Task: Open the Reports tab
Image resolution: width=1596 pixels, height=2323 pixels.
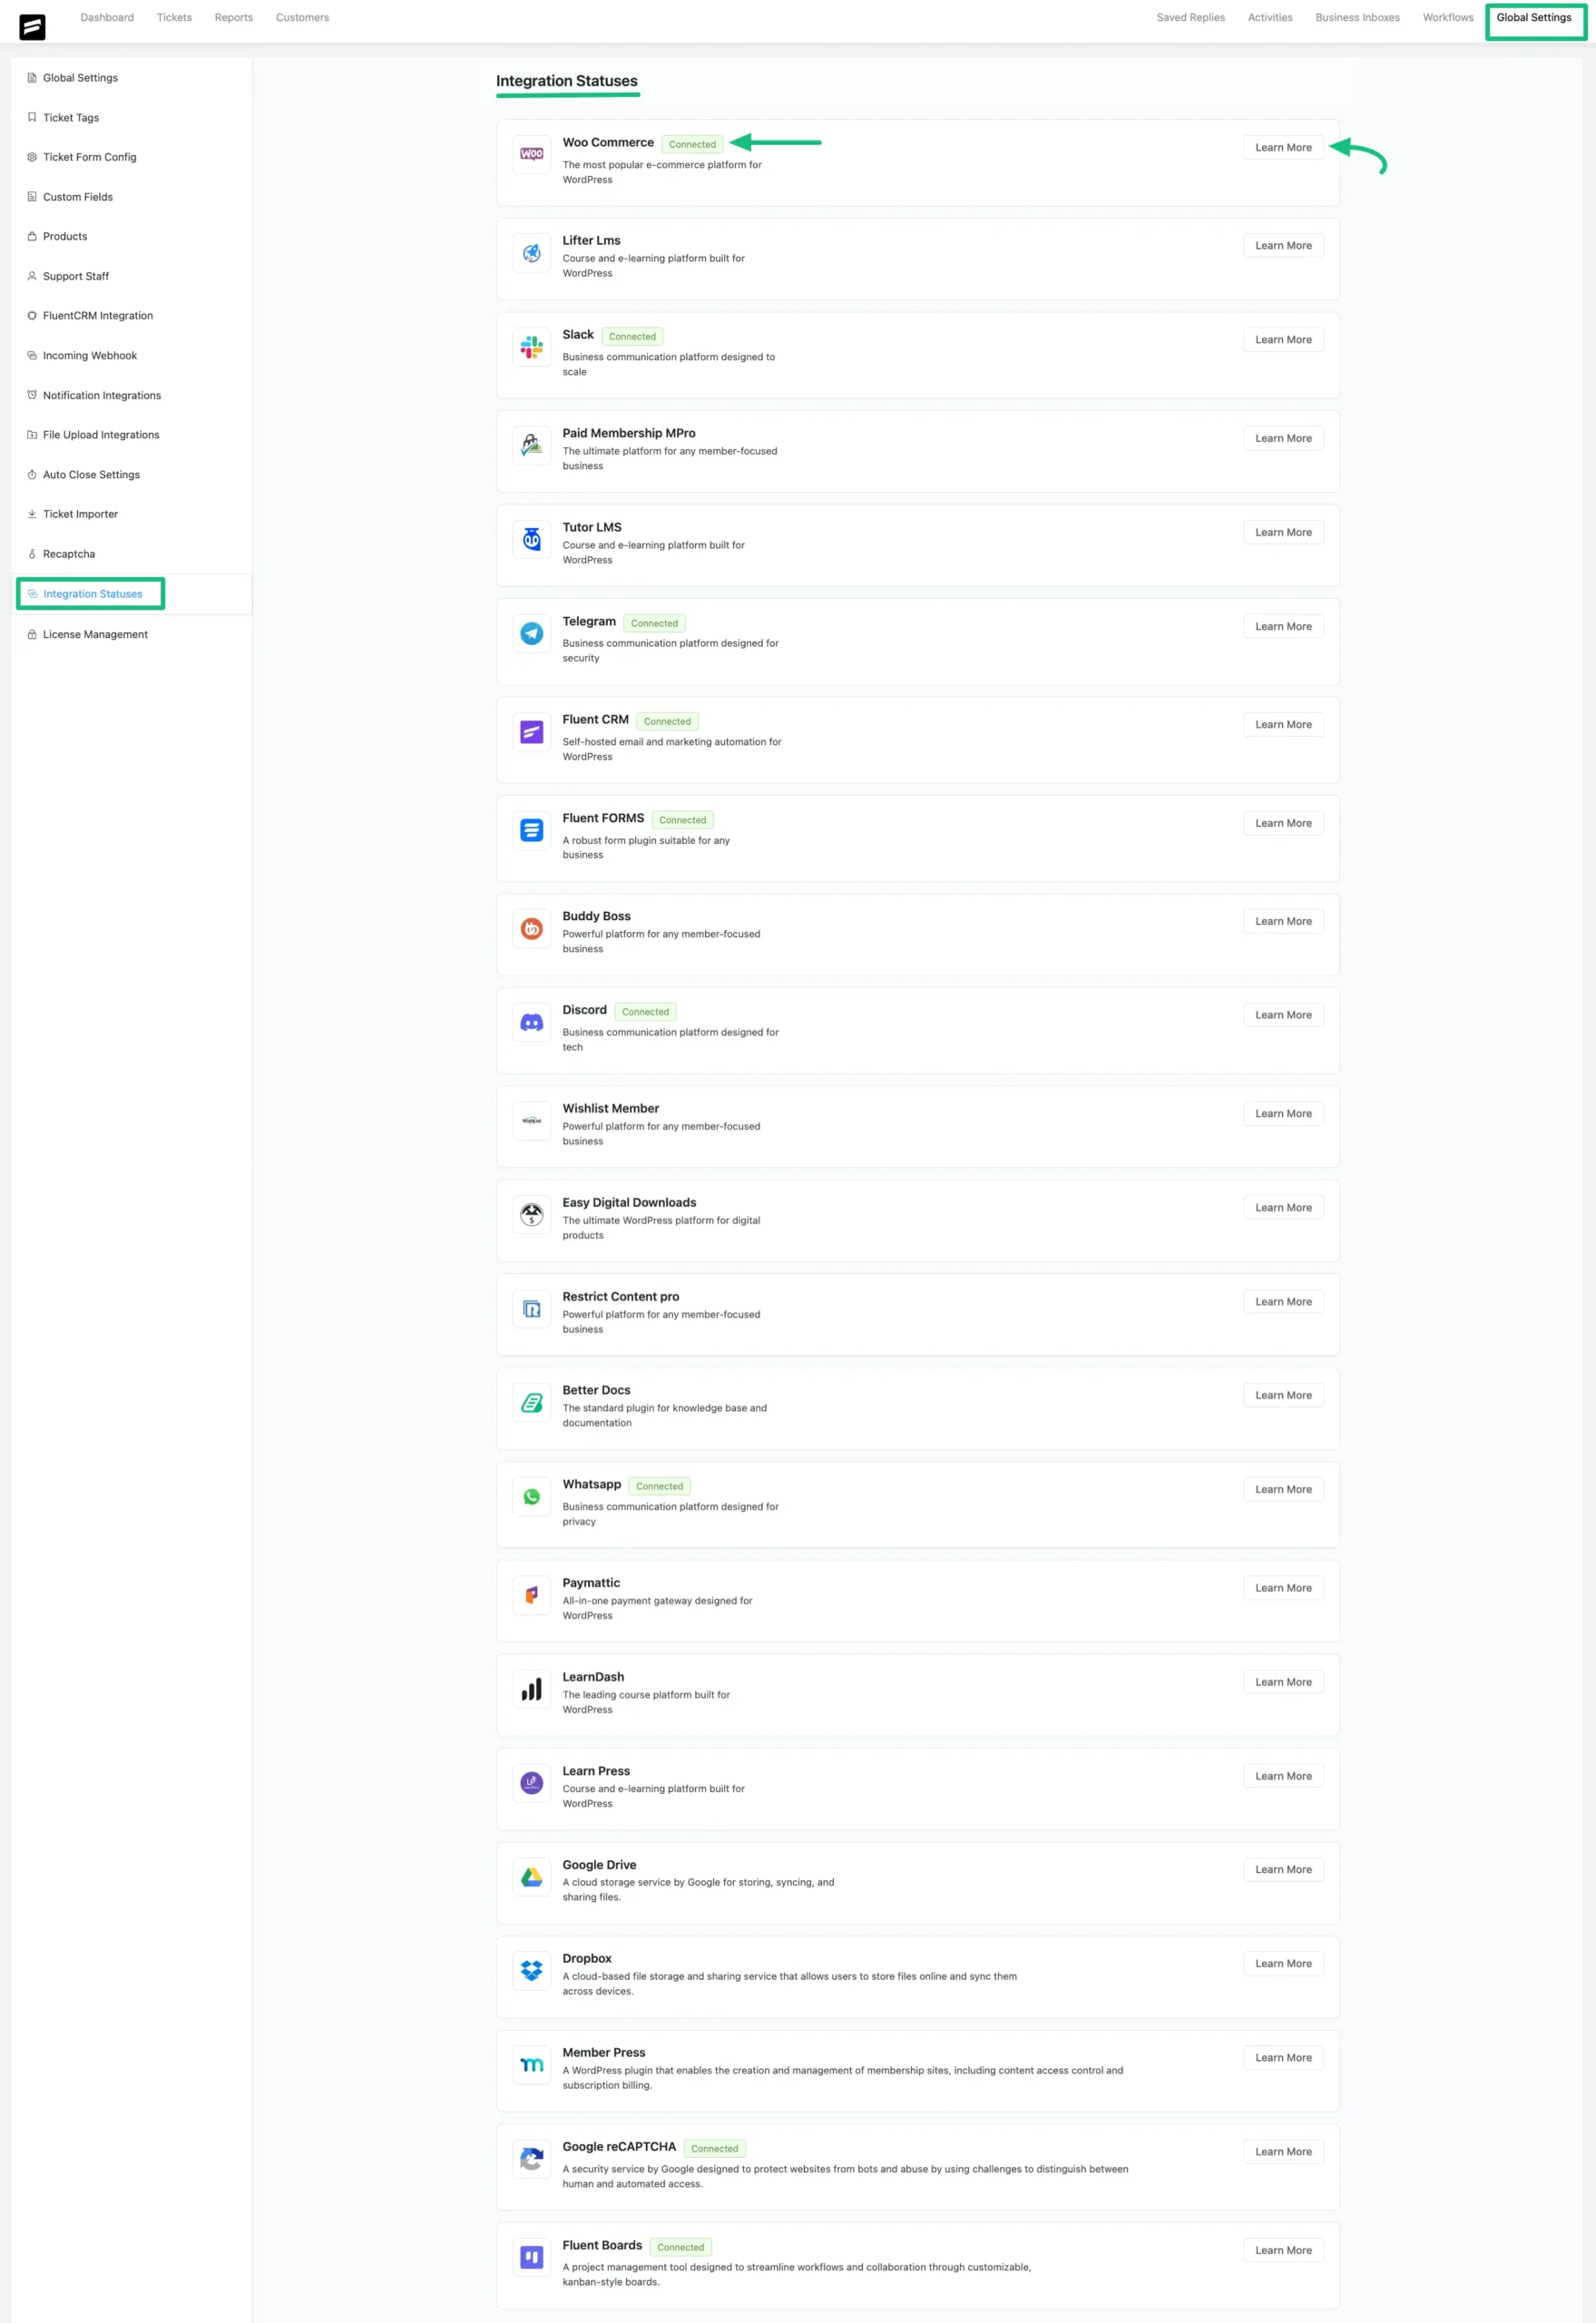Action: pyautogui.click(x=234, y=18)
